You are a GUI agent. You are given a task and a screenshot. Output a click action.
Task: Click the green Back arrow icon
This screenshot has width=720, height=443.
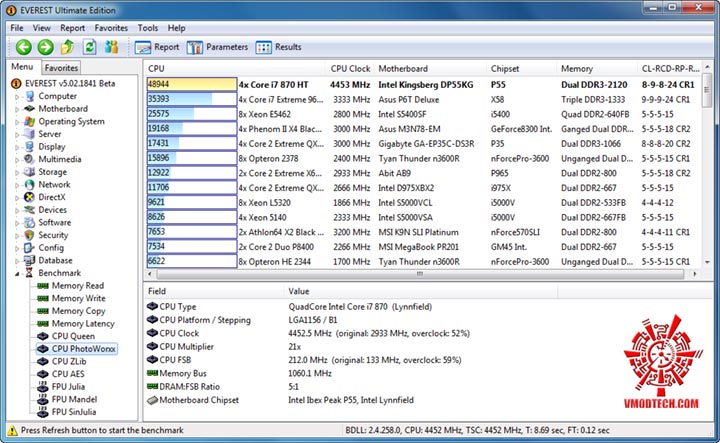(23, 47)
